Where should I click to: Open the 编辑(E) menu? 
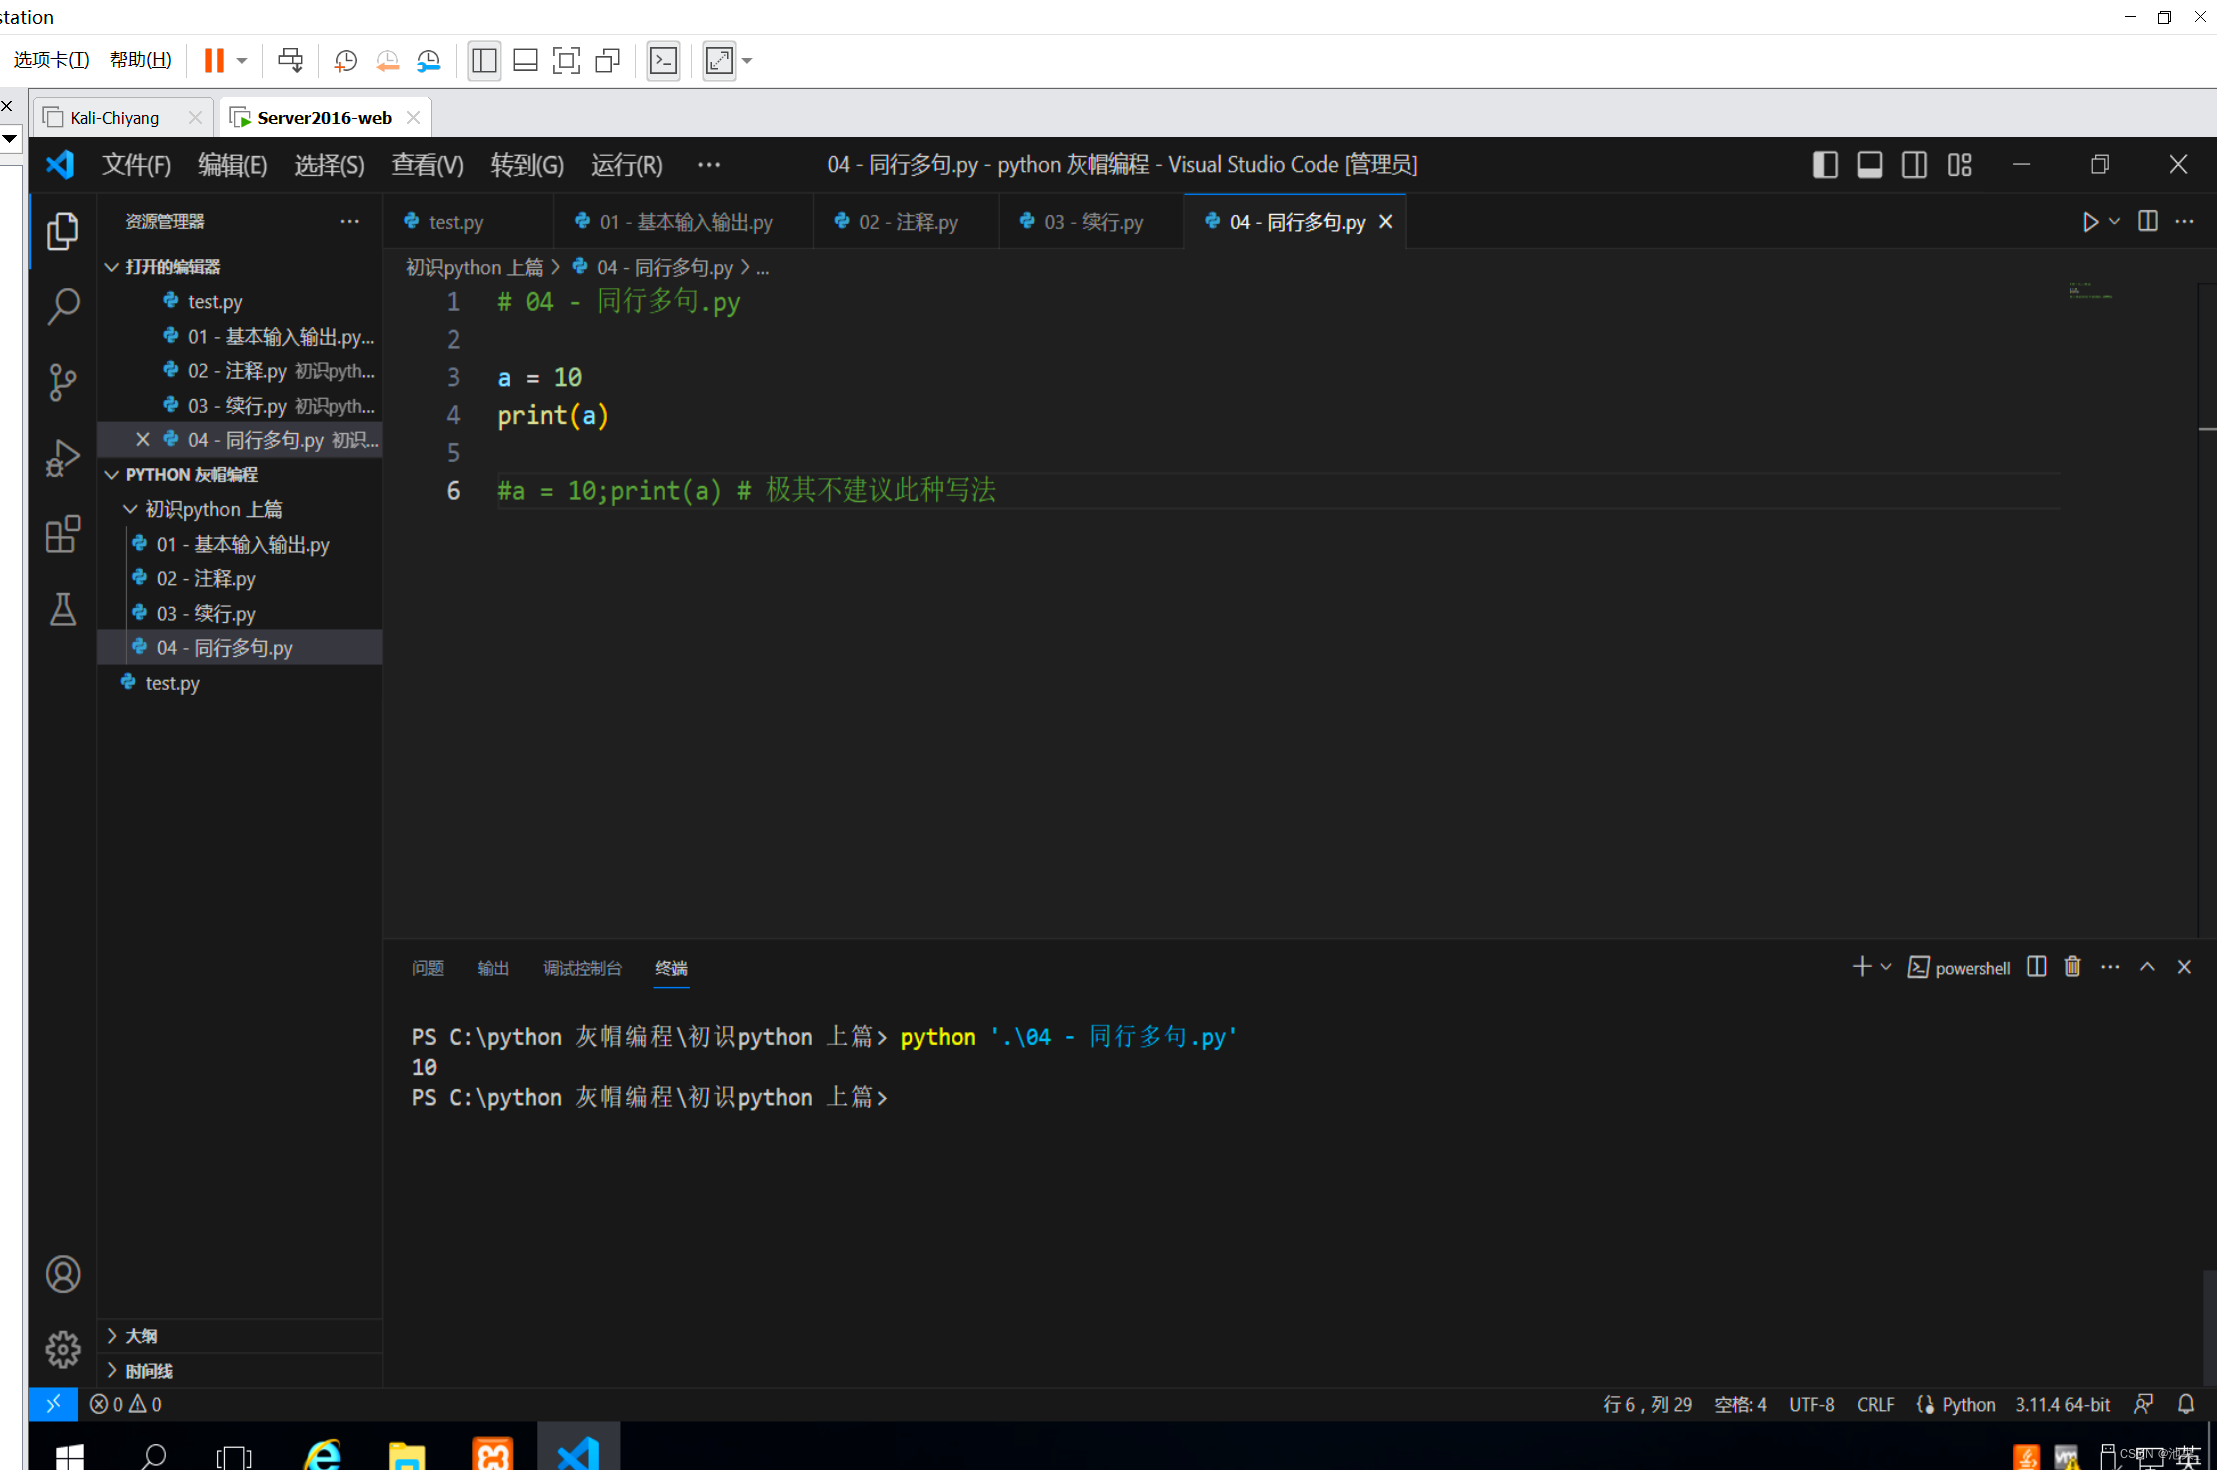(x=232, y=165)
